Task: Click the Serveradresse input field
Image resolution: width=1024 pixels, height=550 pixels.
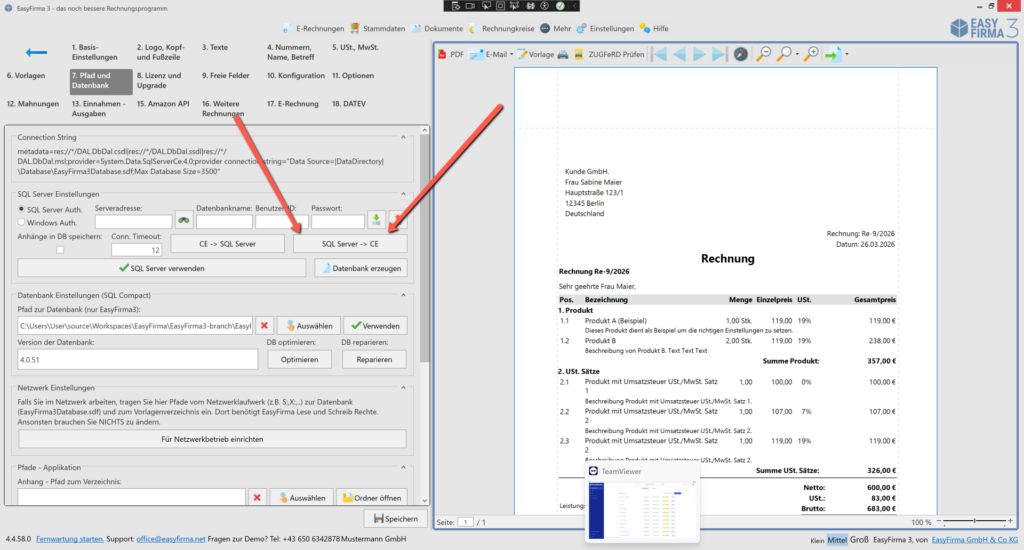Action: 133,222
